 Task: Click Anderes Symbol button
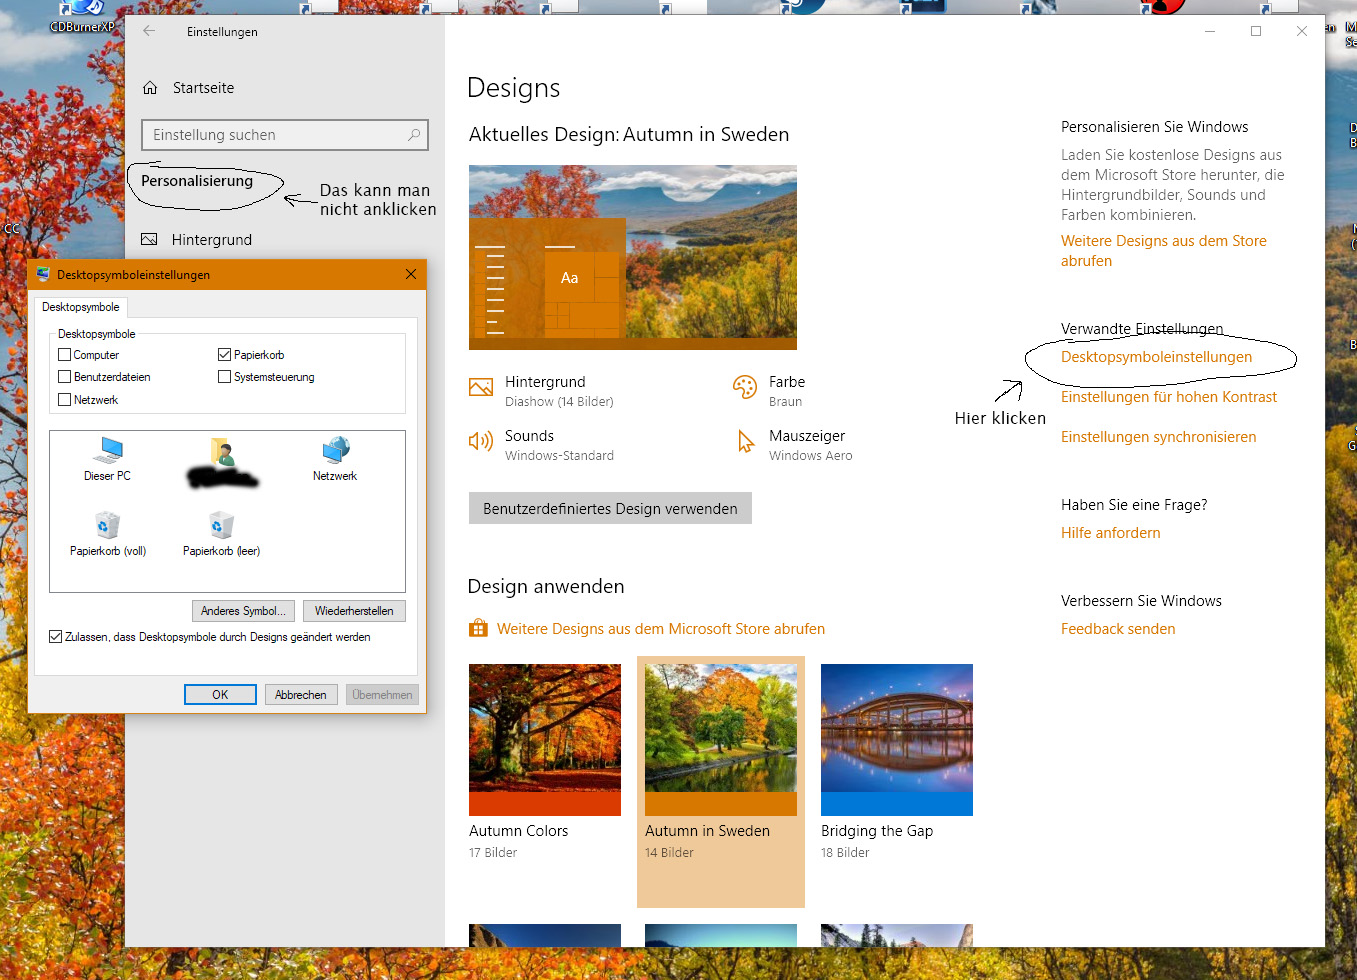tap(243, 611)
